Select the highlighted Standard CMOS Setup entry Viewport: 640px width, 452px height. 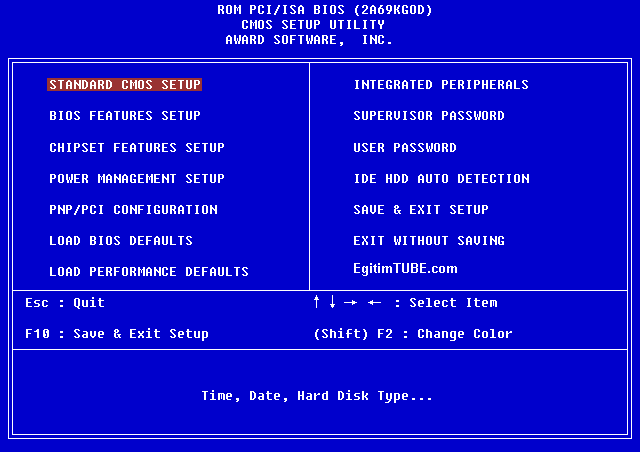coord(125,85)
